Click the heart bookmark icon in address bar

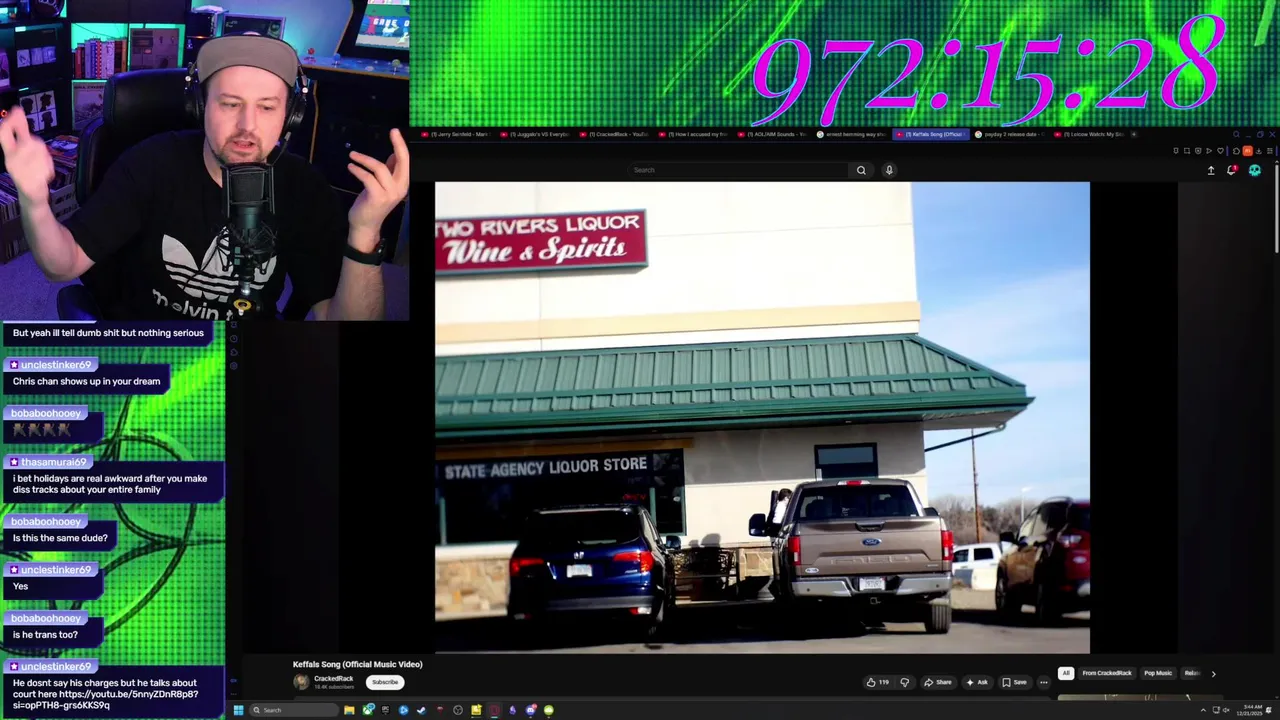pos(1220,151)
